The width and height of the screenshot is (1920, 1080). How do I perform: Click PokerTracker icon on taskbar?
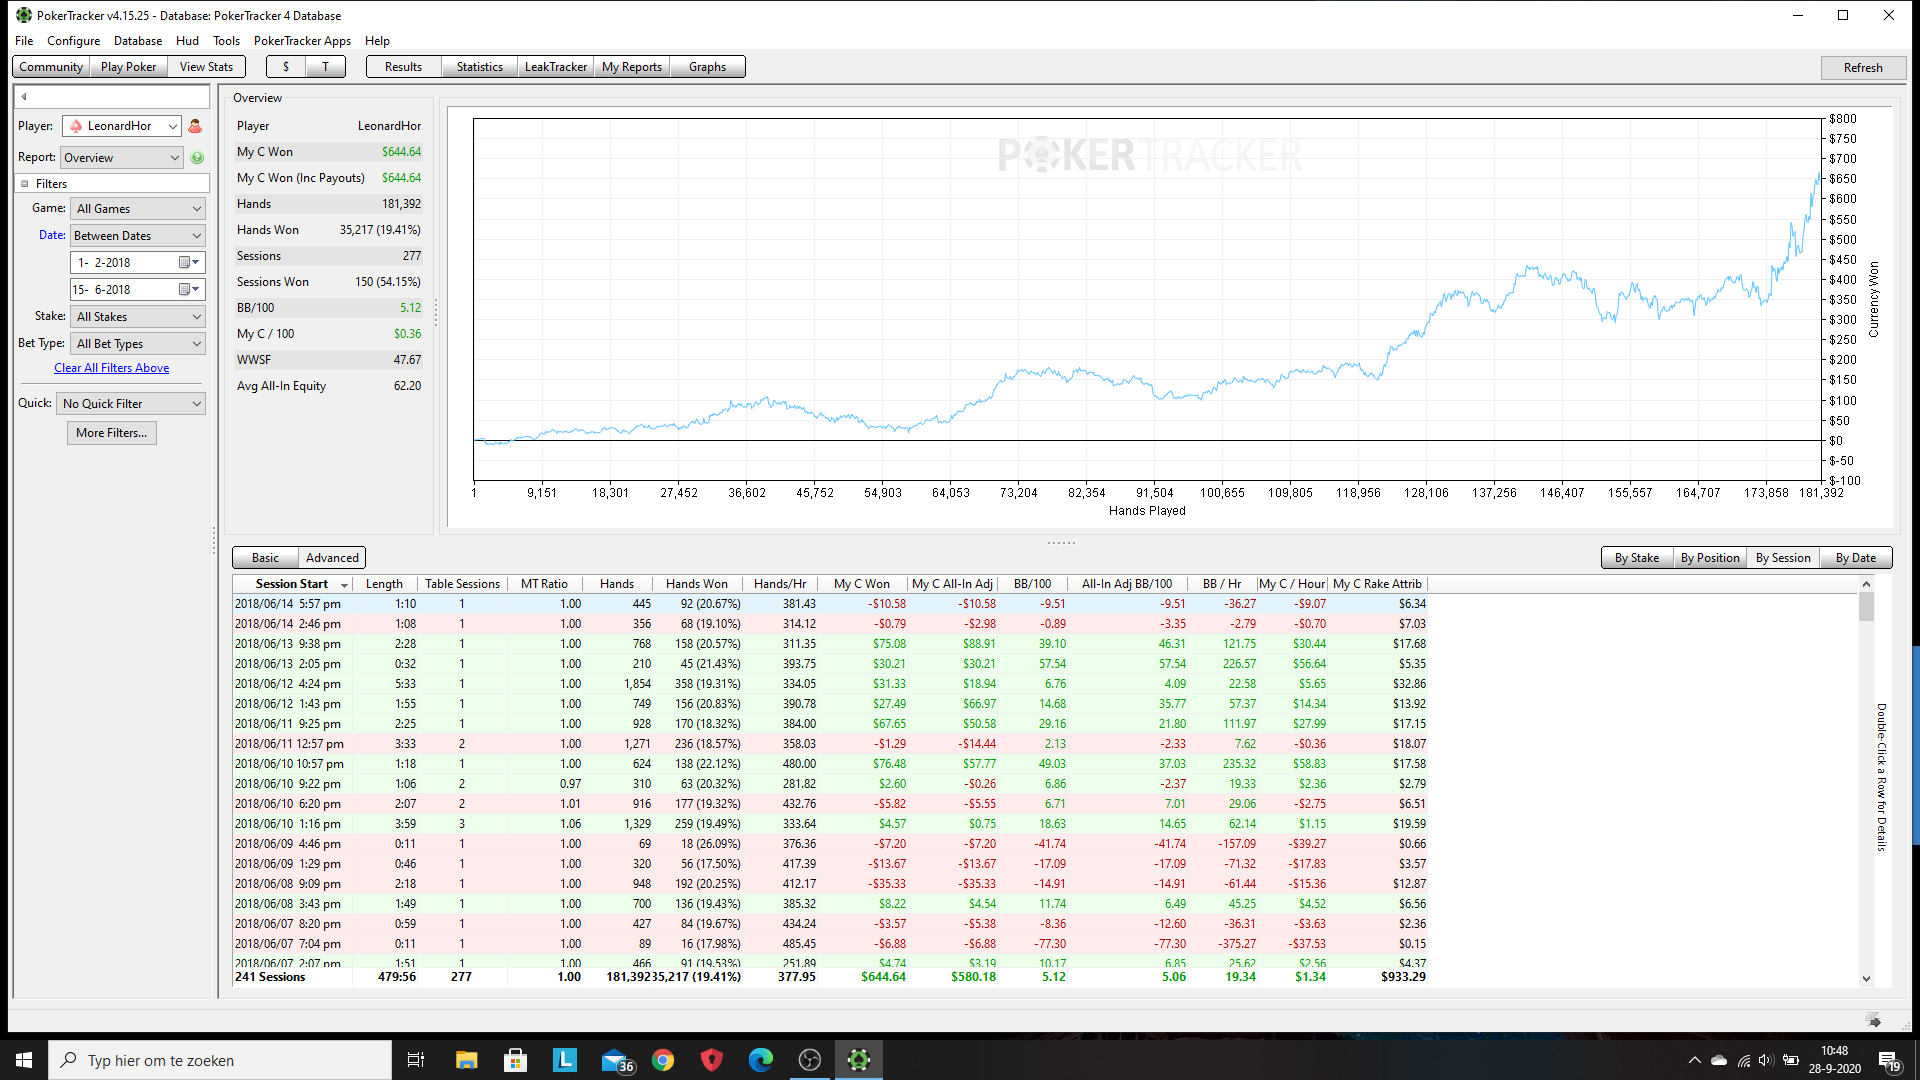point(859,1060)
